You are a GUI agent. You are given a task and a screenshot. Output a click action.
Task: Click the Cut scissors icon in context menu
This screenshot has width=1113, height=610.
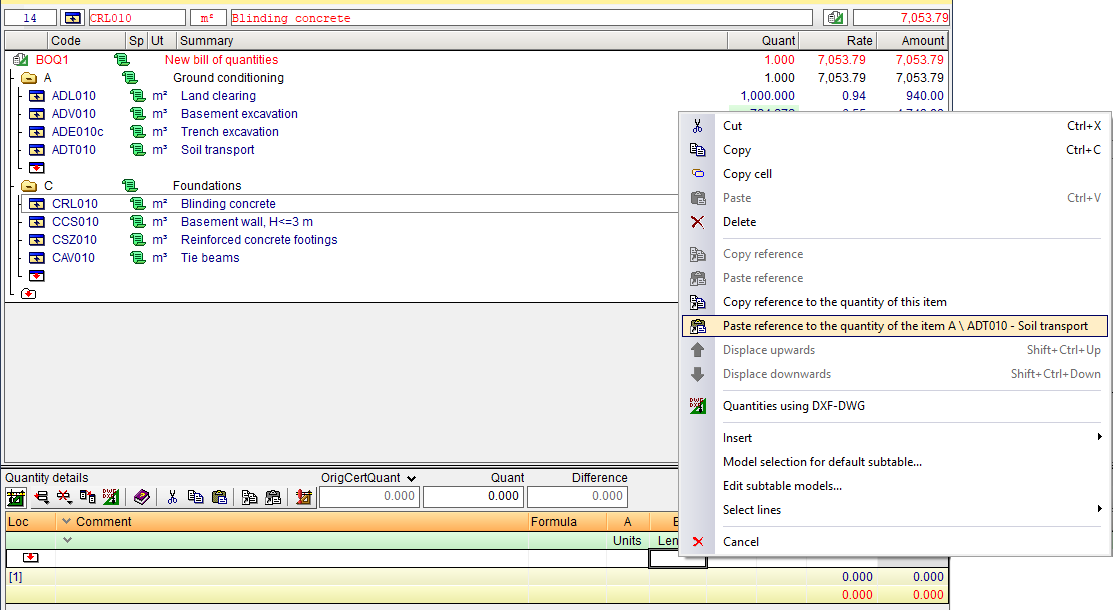tap(698, 126)
